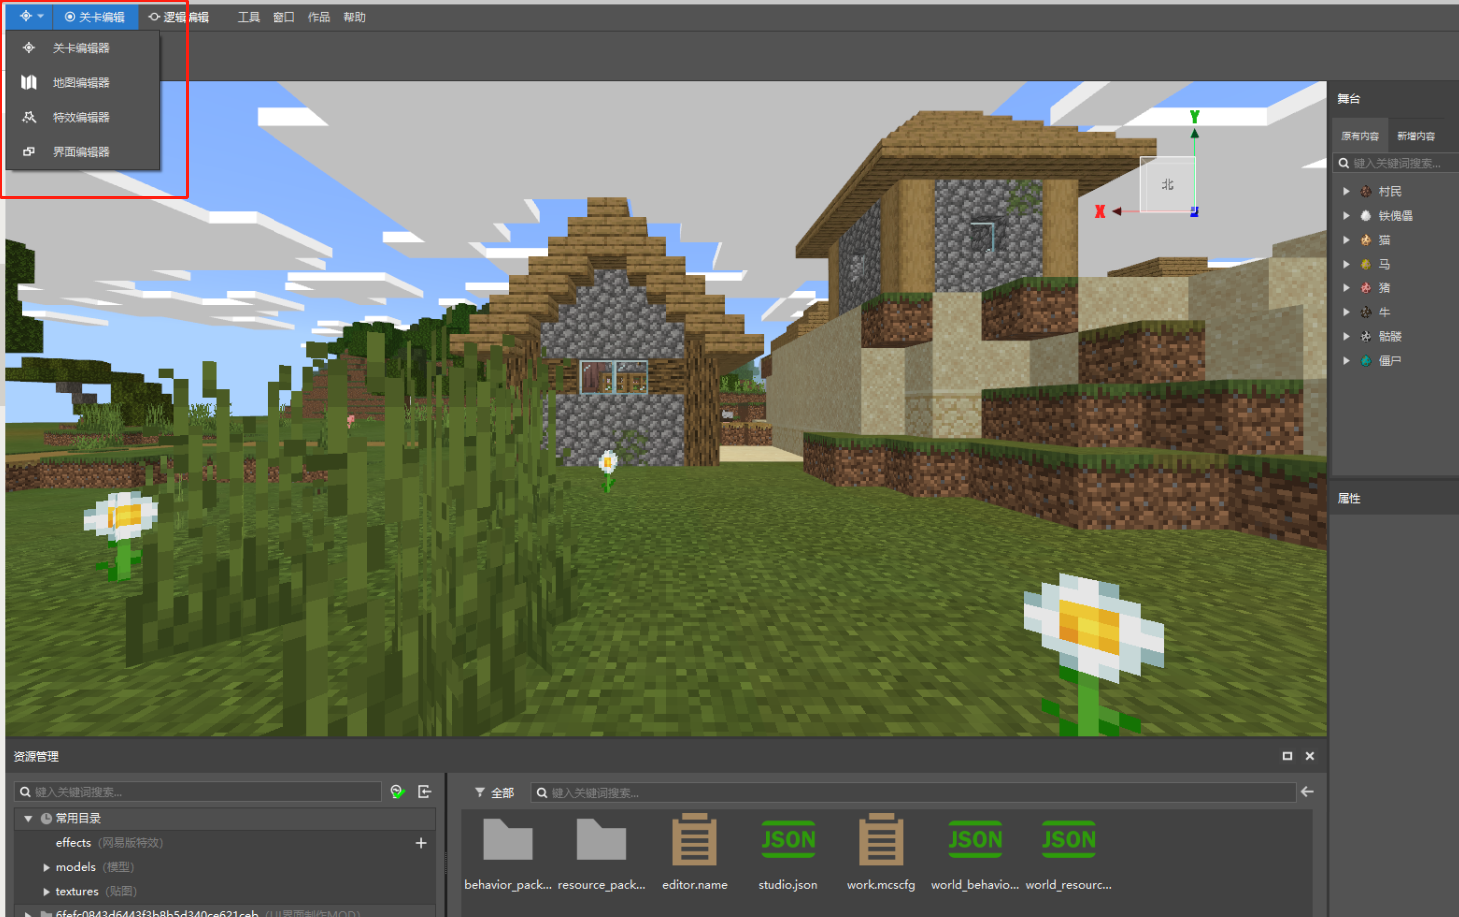Open the 窗口 menu

(x=284, y=17)
